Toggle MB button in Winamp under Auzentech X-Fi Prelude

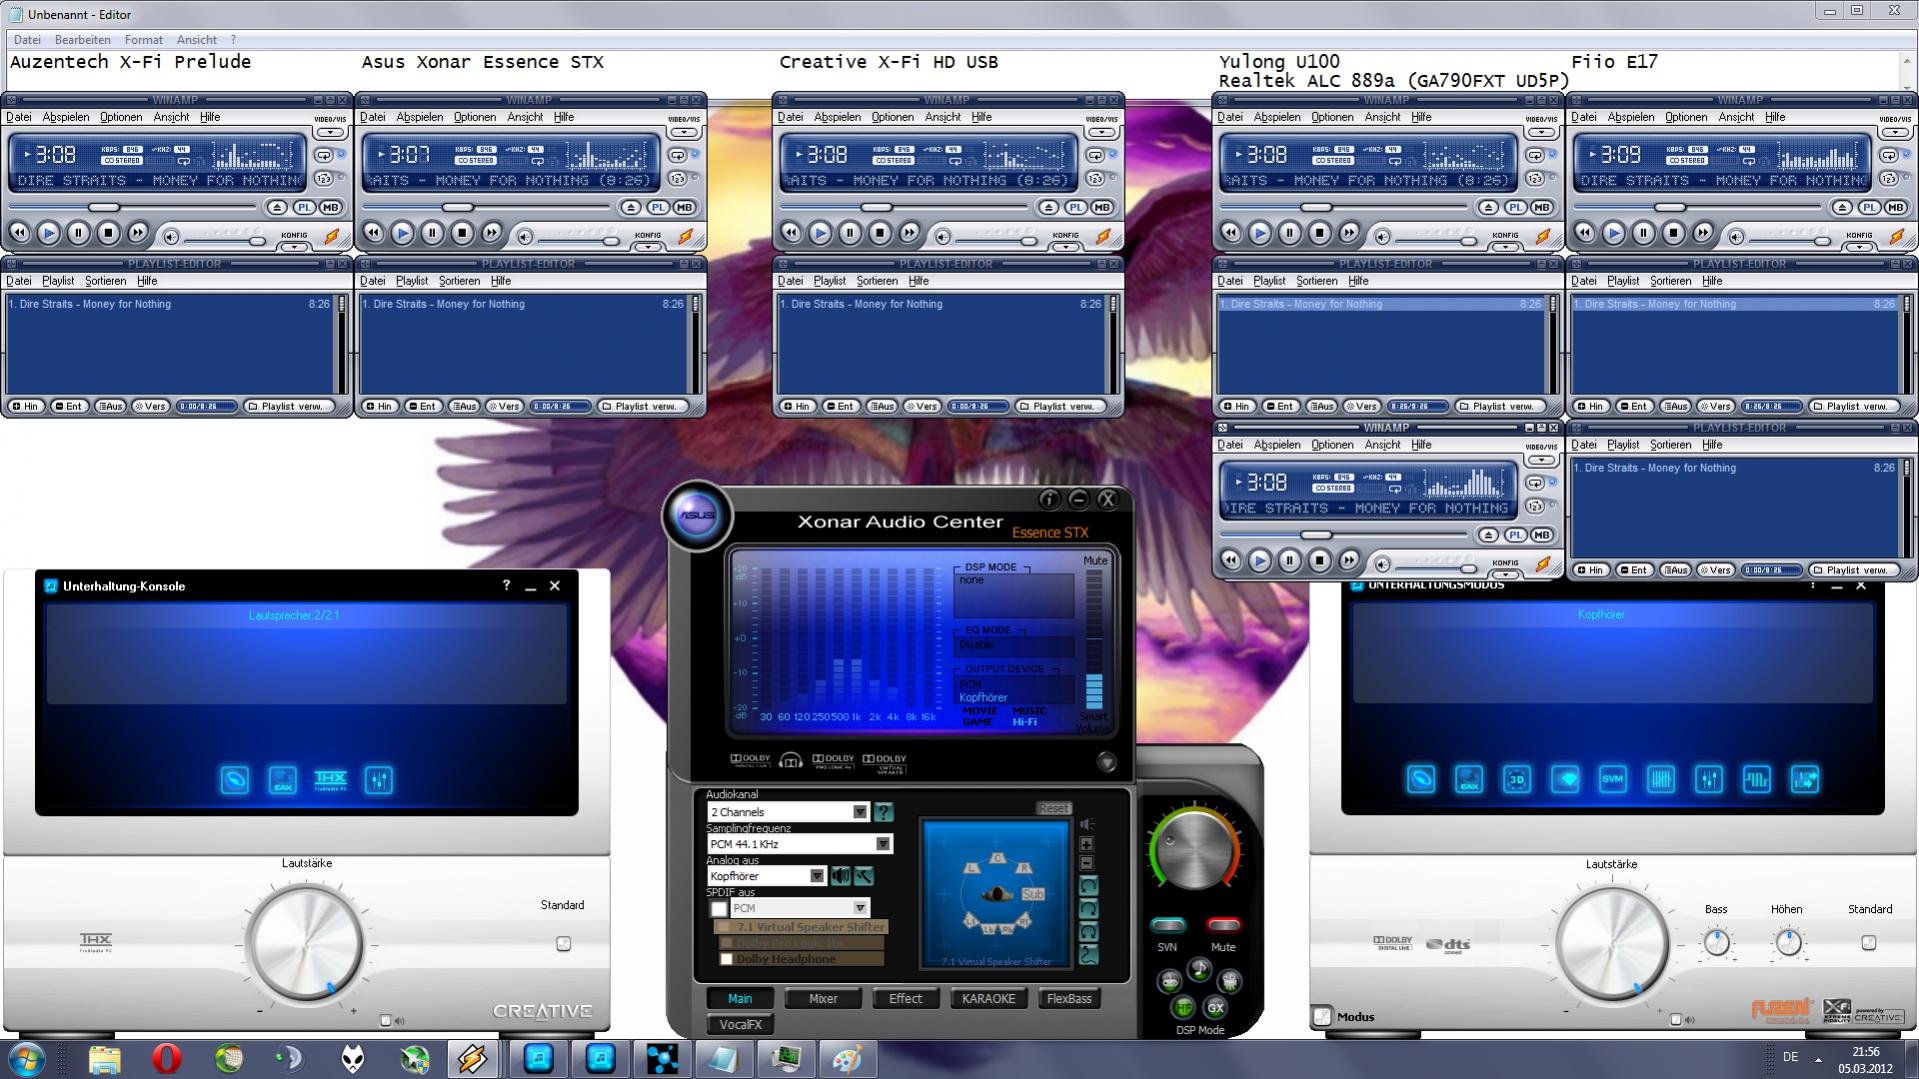tap(330, 208)
